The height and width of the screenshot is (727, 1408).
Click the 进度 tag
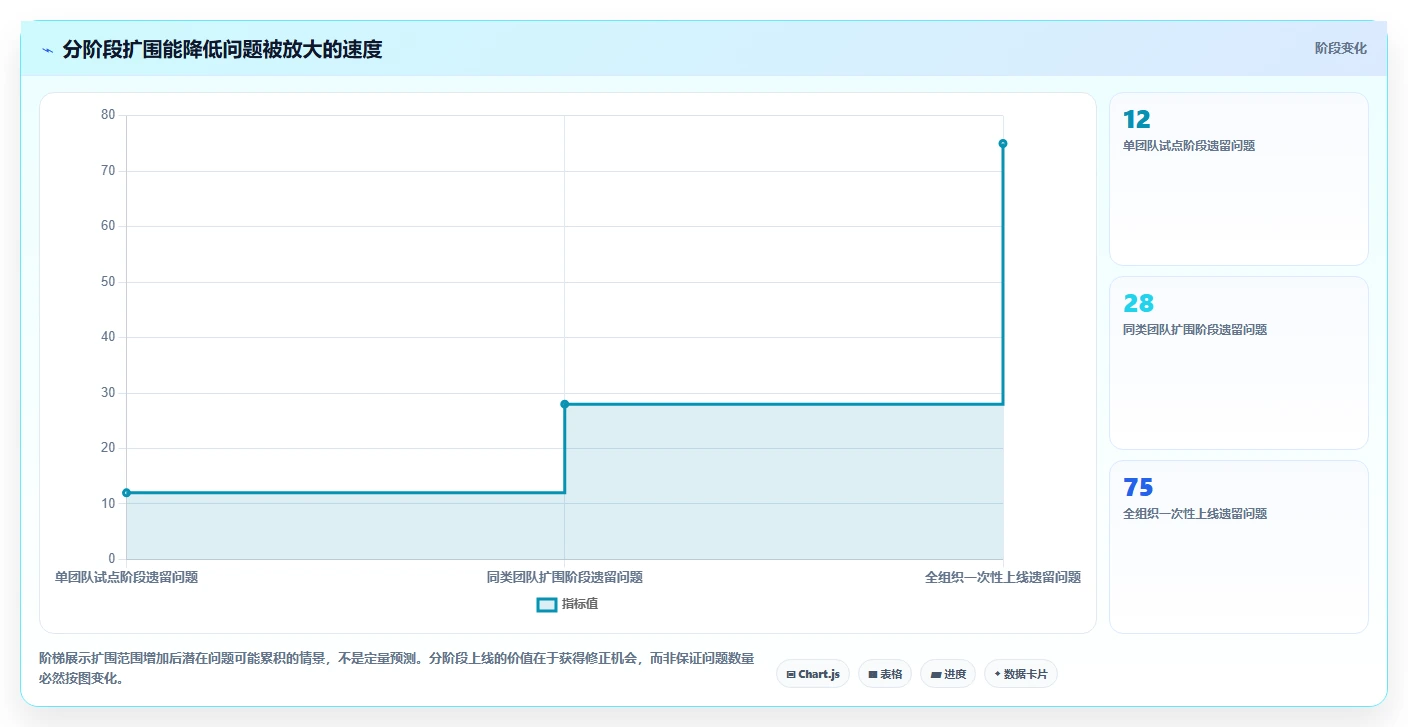[x=947, y=674]
